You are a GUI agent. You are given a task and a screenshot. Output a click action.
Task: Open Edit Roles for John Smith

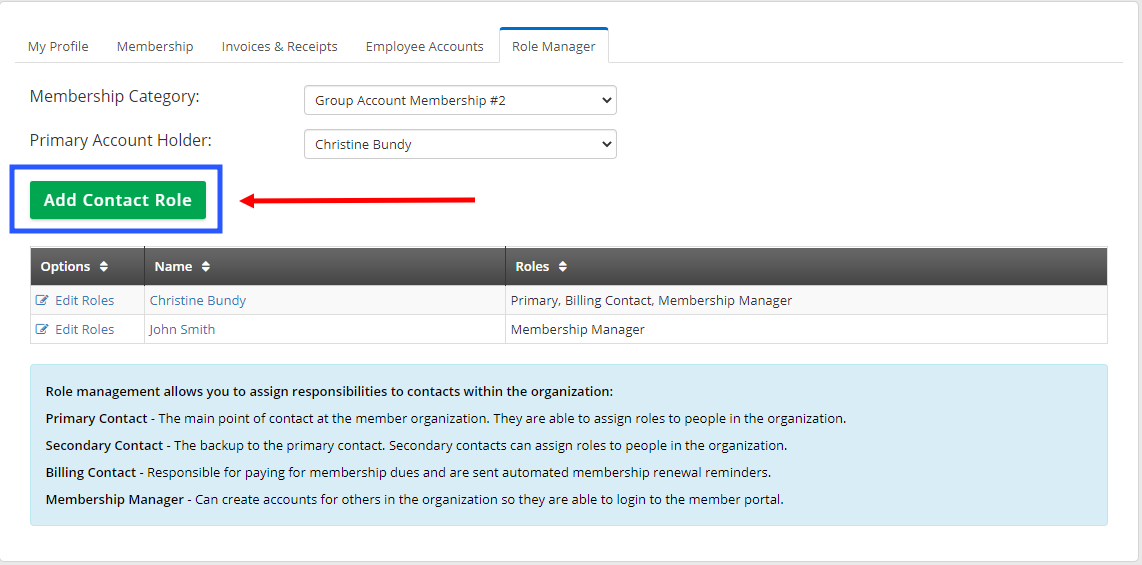pos(84,329)
